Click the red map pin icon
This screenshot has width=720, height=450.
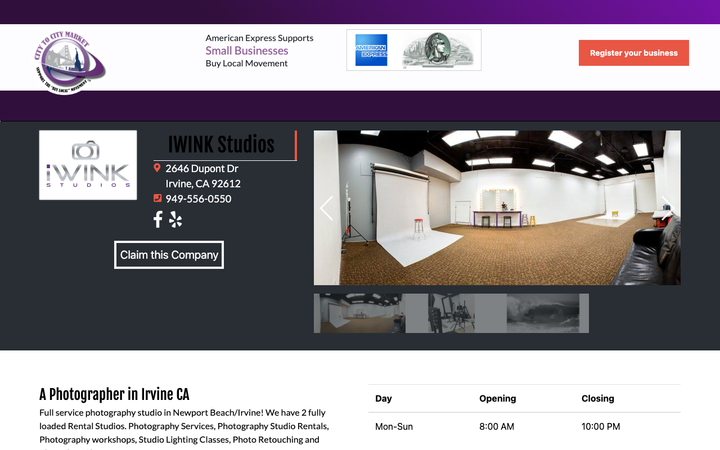pos(157,168)
